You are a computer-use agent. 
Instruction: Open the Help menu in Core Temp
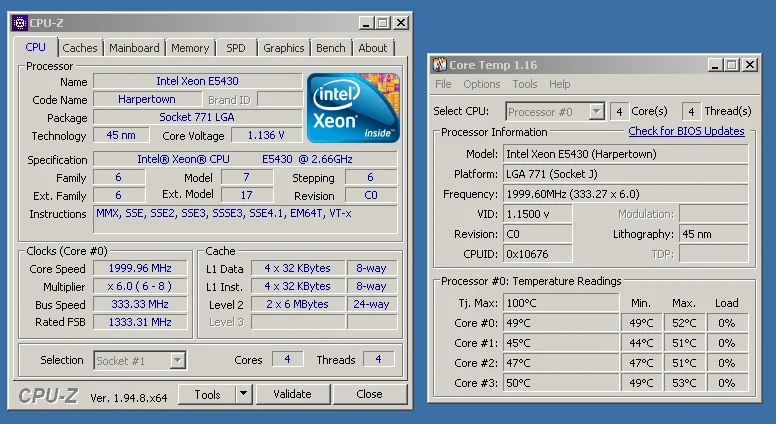point(560,84)
